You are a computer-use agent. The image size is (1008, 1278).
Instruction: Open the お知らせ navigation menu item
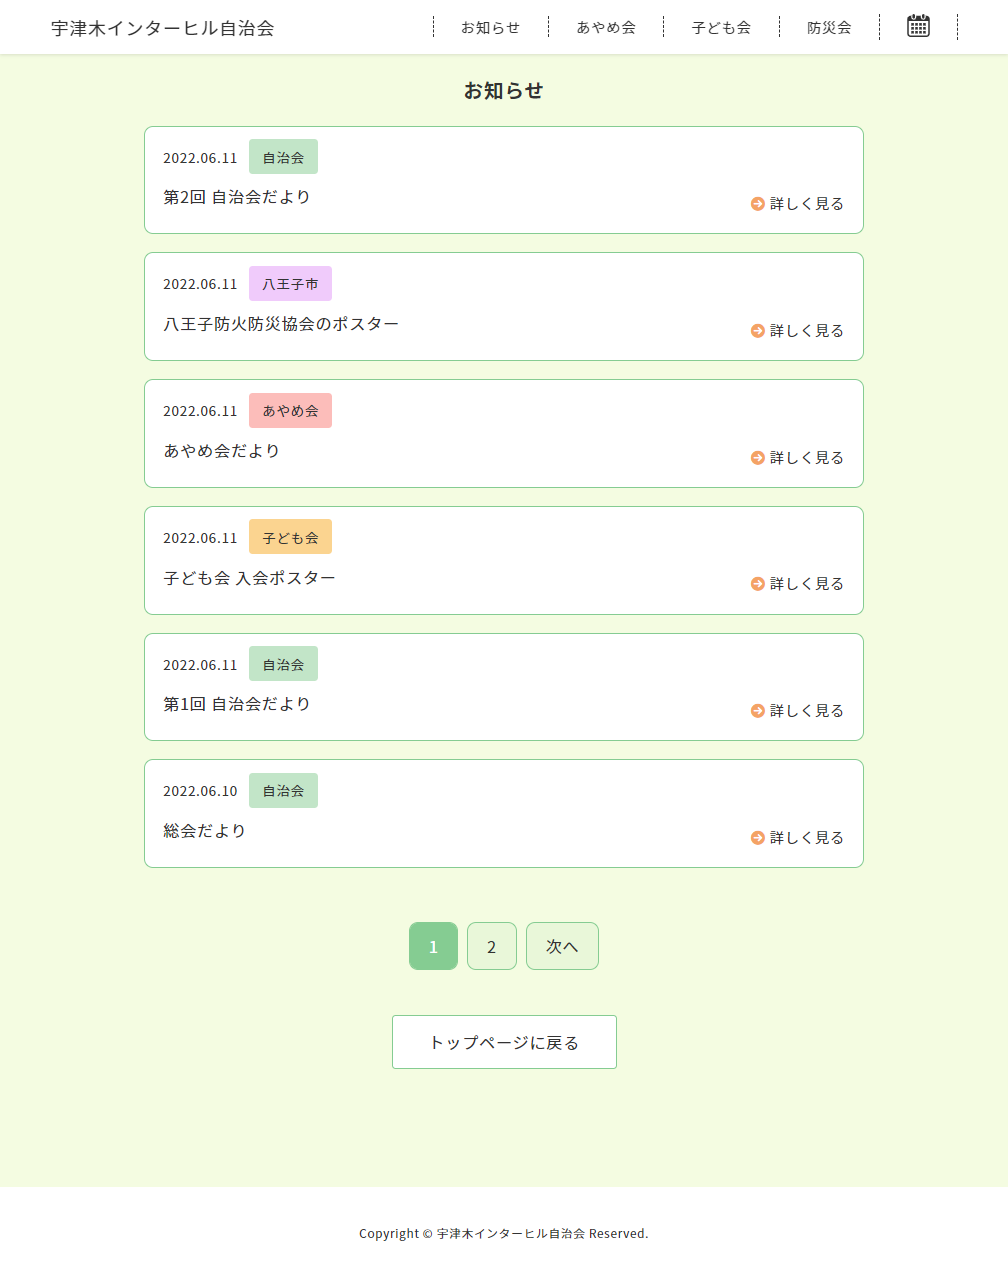[490, 28]
